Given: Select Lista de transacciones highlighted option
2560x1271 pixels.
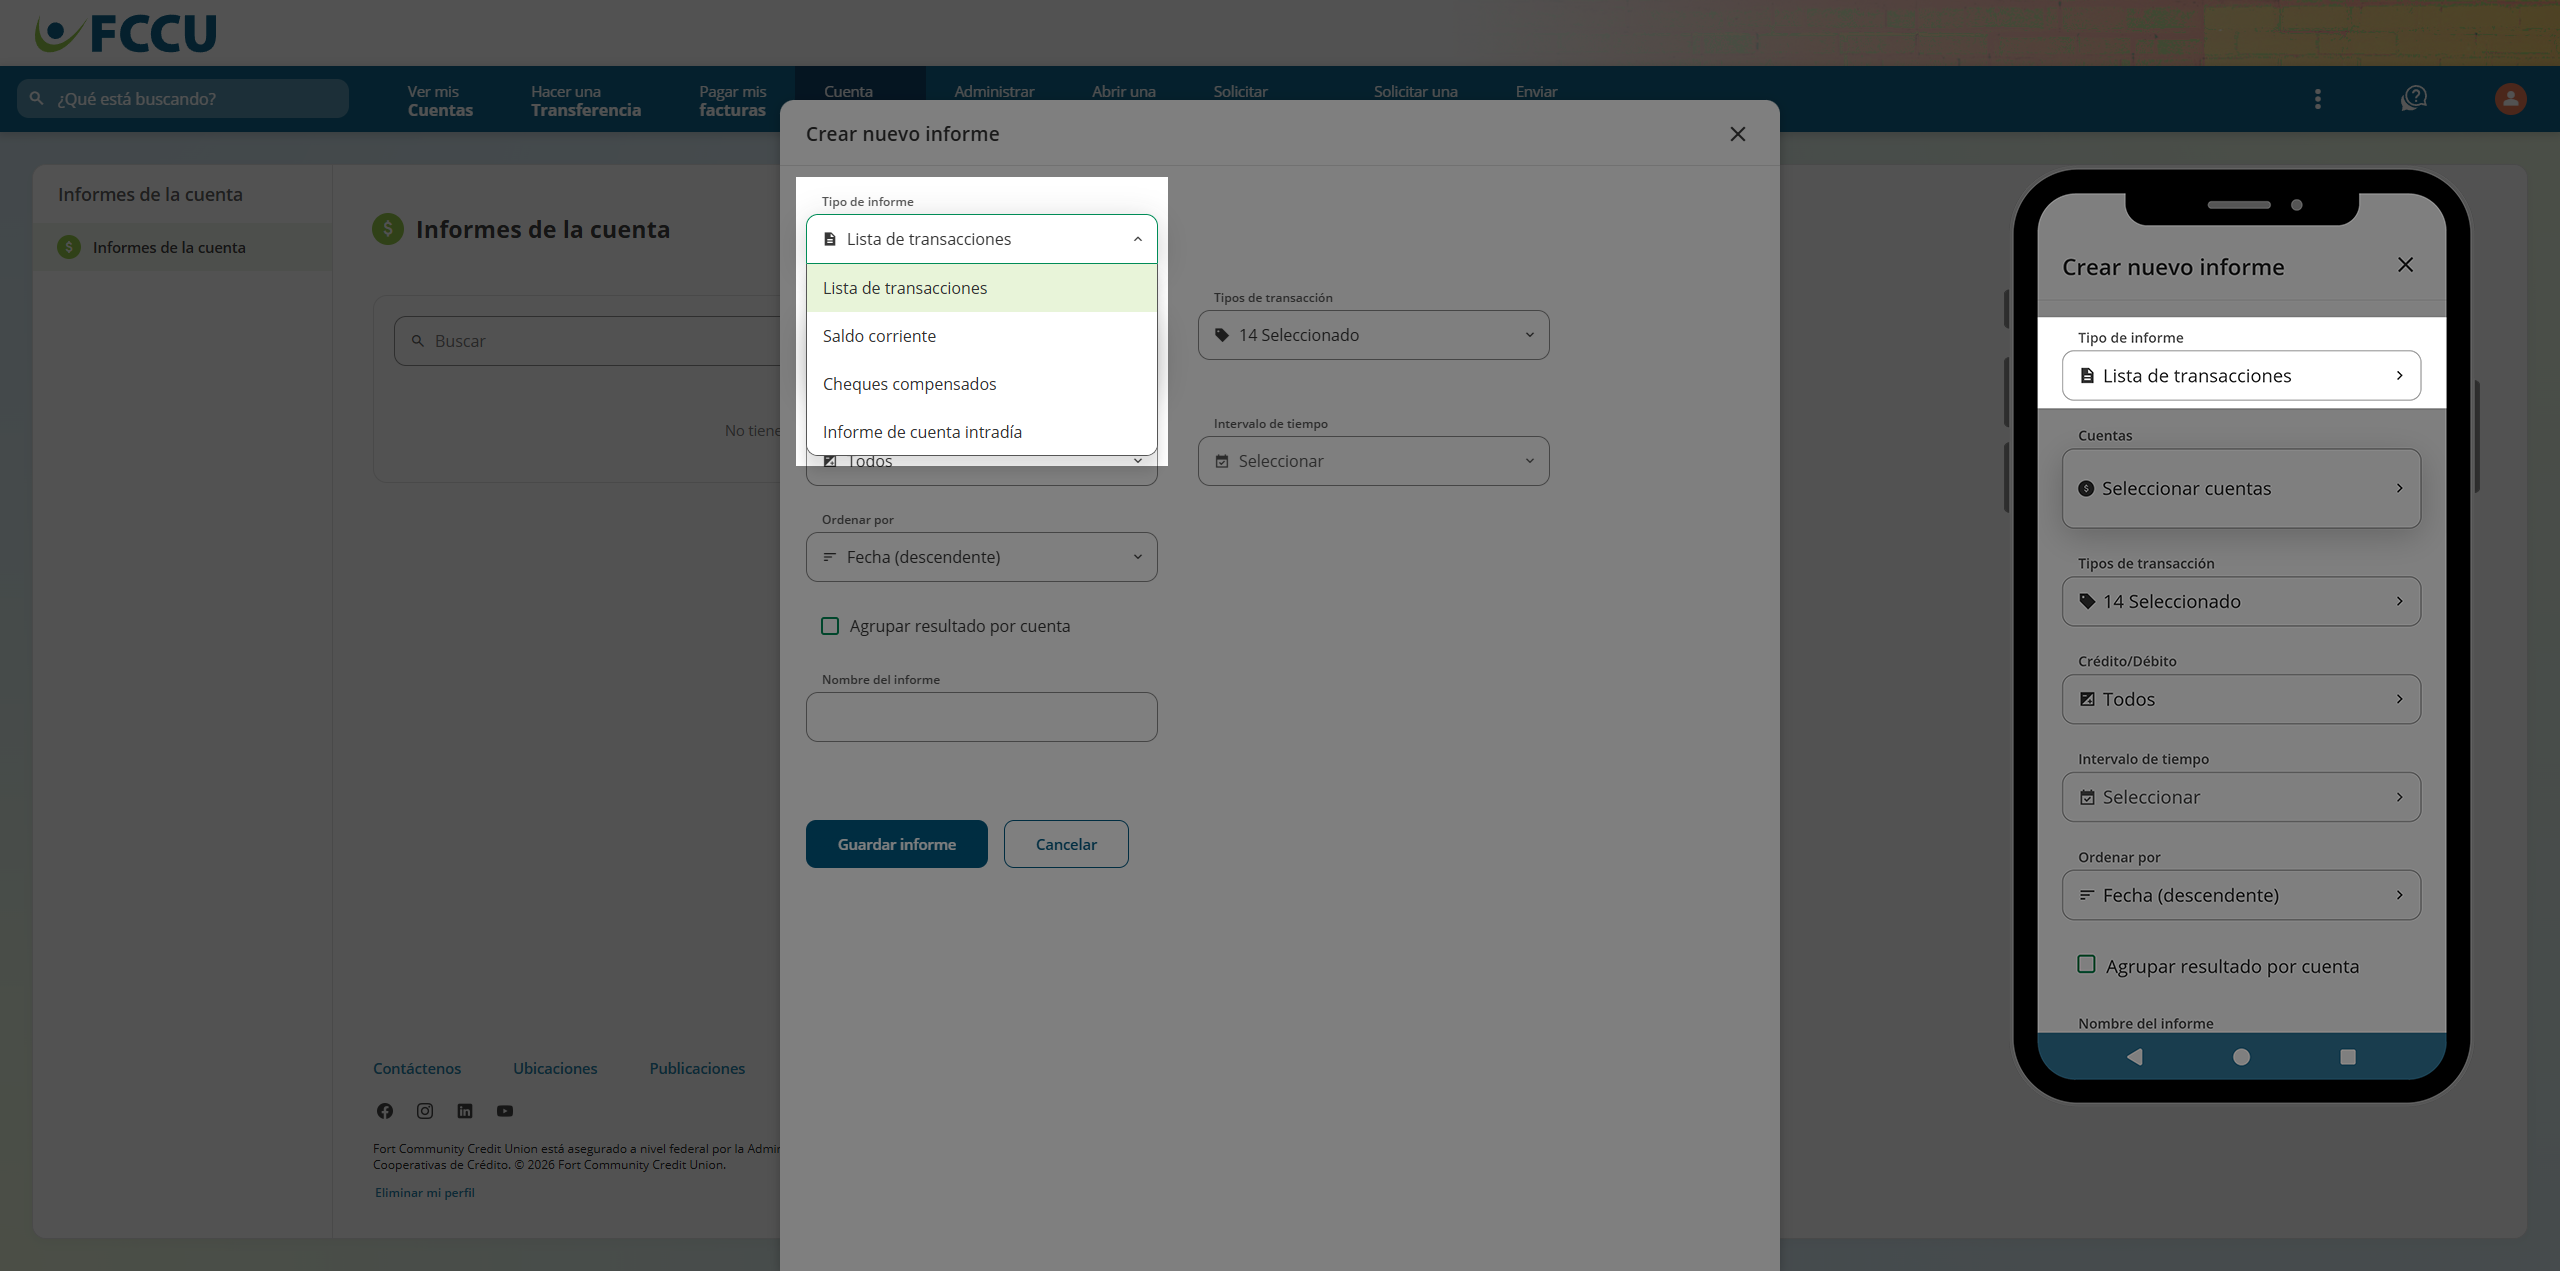Looking at the screenshot, I should [982, 288].
